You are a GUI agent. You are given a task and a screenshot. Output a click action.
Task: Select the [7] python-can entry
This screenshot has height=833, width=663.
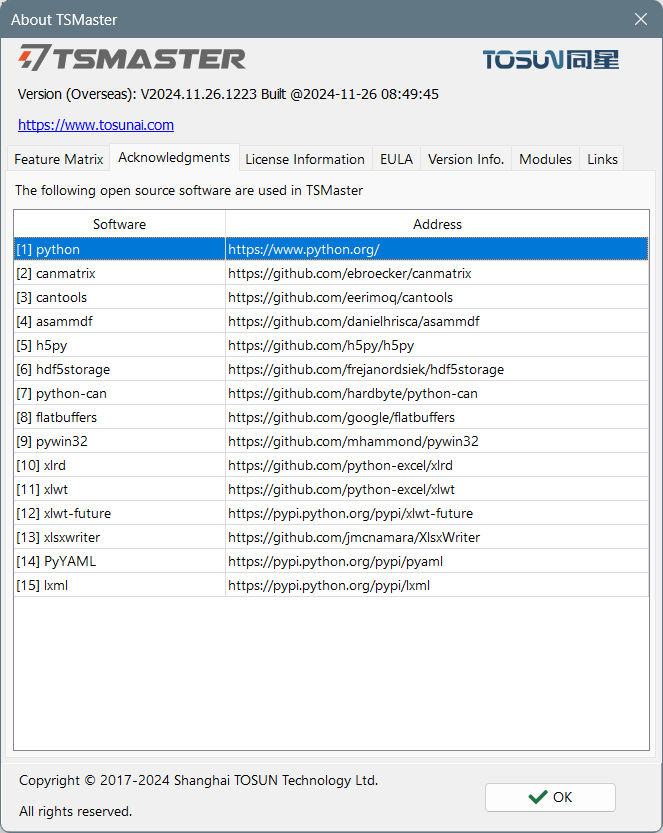pos(120,393)
